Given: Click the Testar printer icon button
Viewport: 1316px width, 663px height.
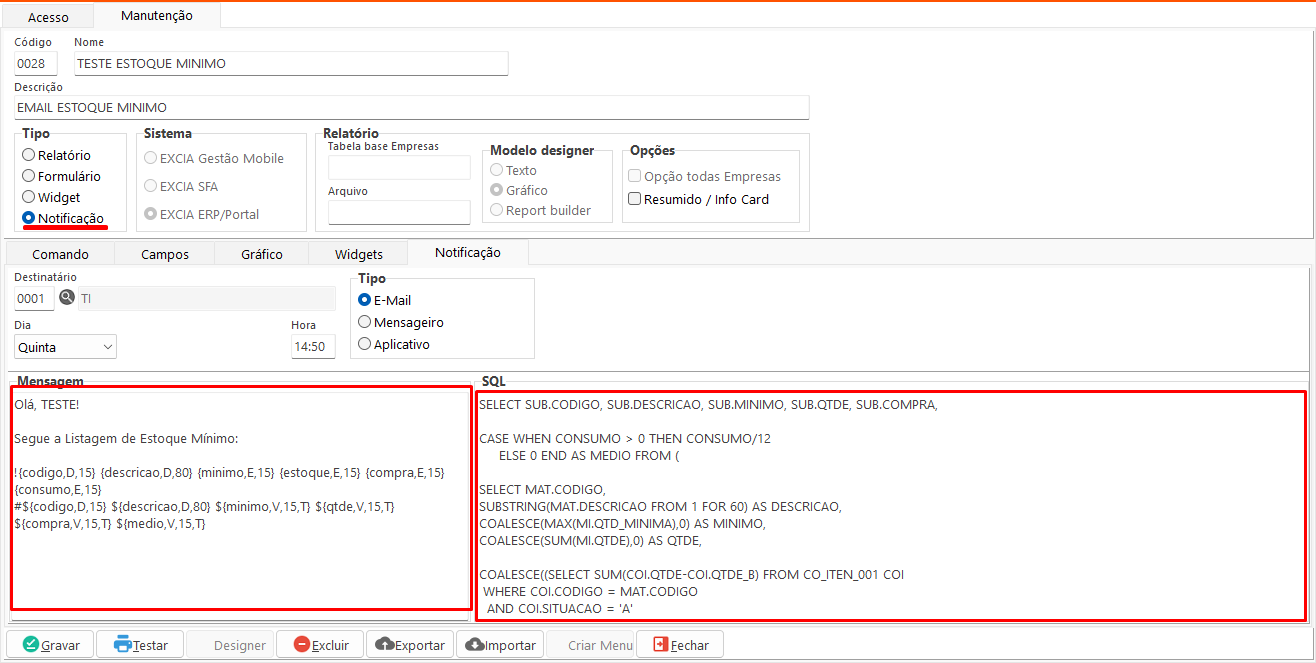Looking at the screenshot, I should (140, 645).
